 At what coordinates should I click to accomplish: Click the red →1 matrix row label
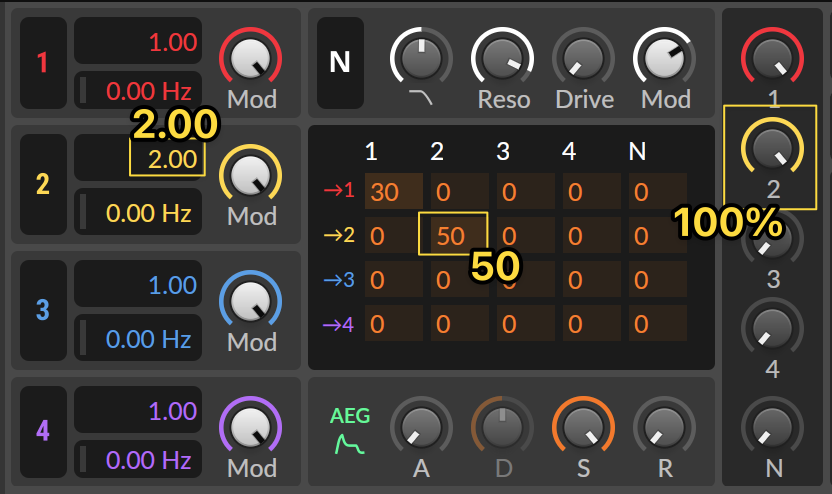(x=339, y=189)
